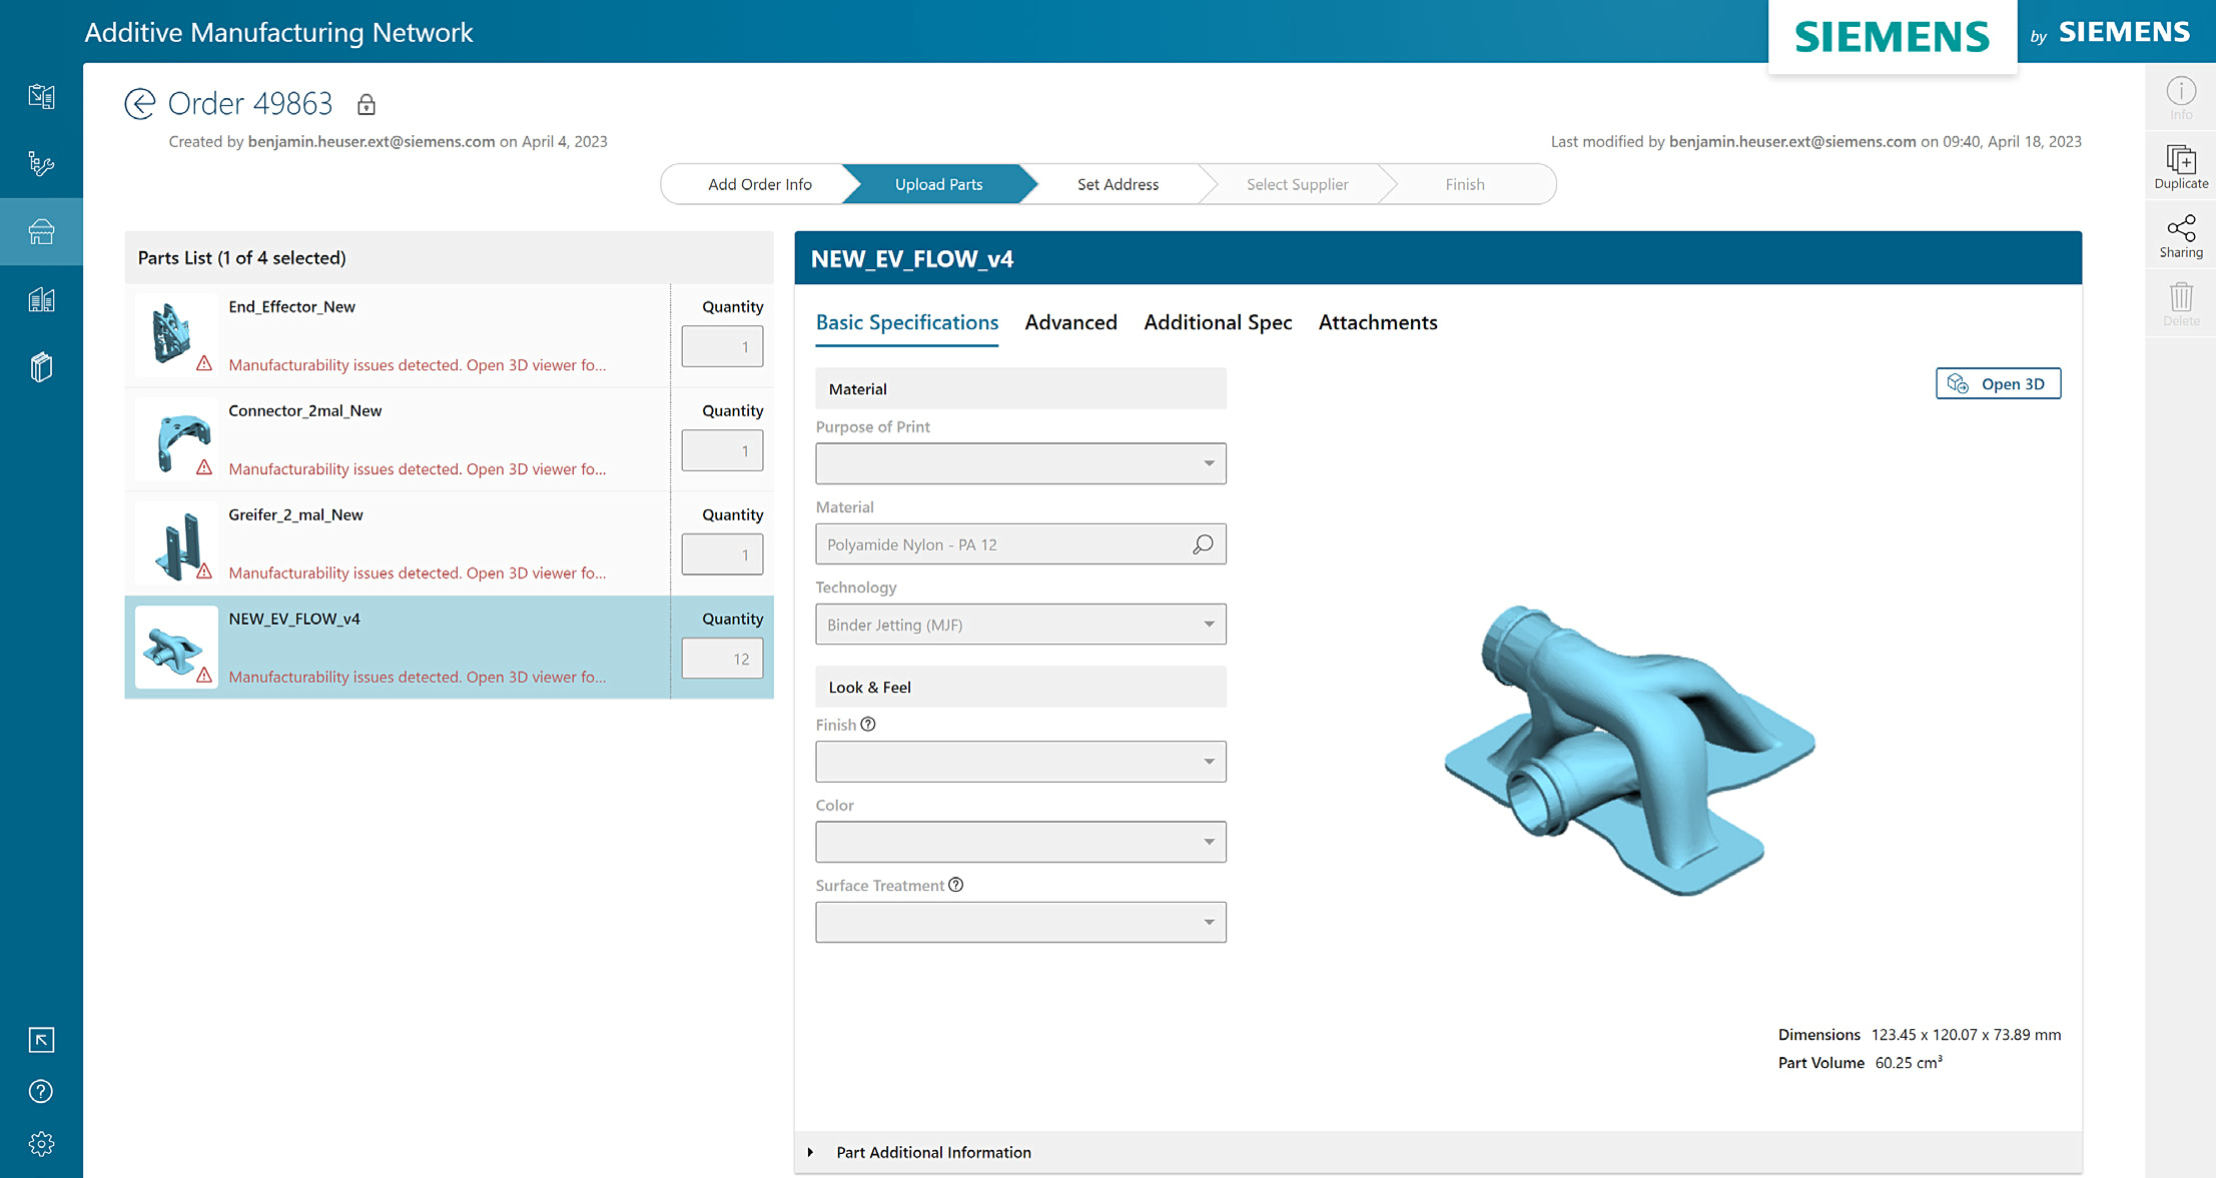Open the Color dropdown
The image size is (2216, 1178).
(x=1020, y=842)
